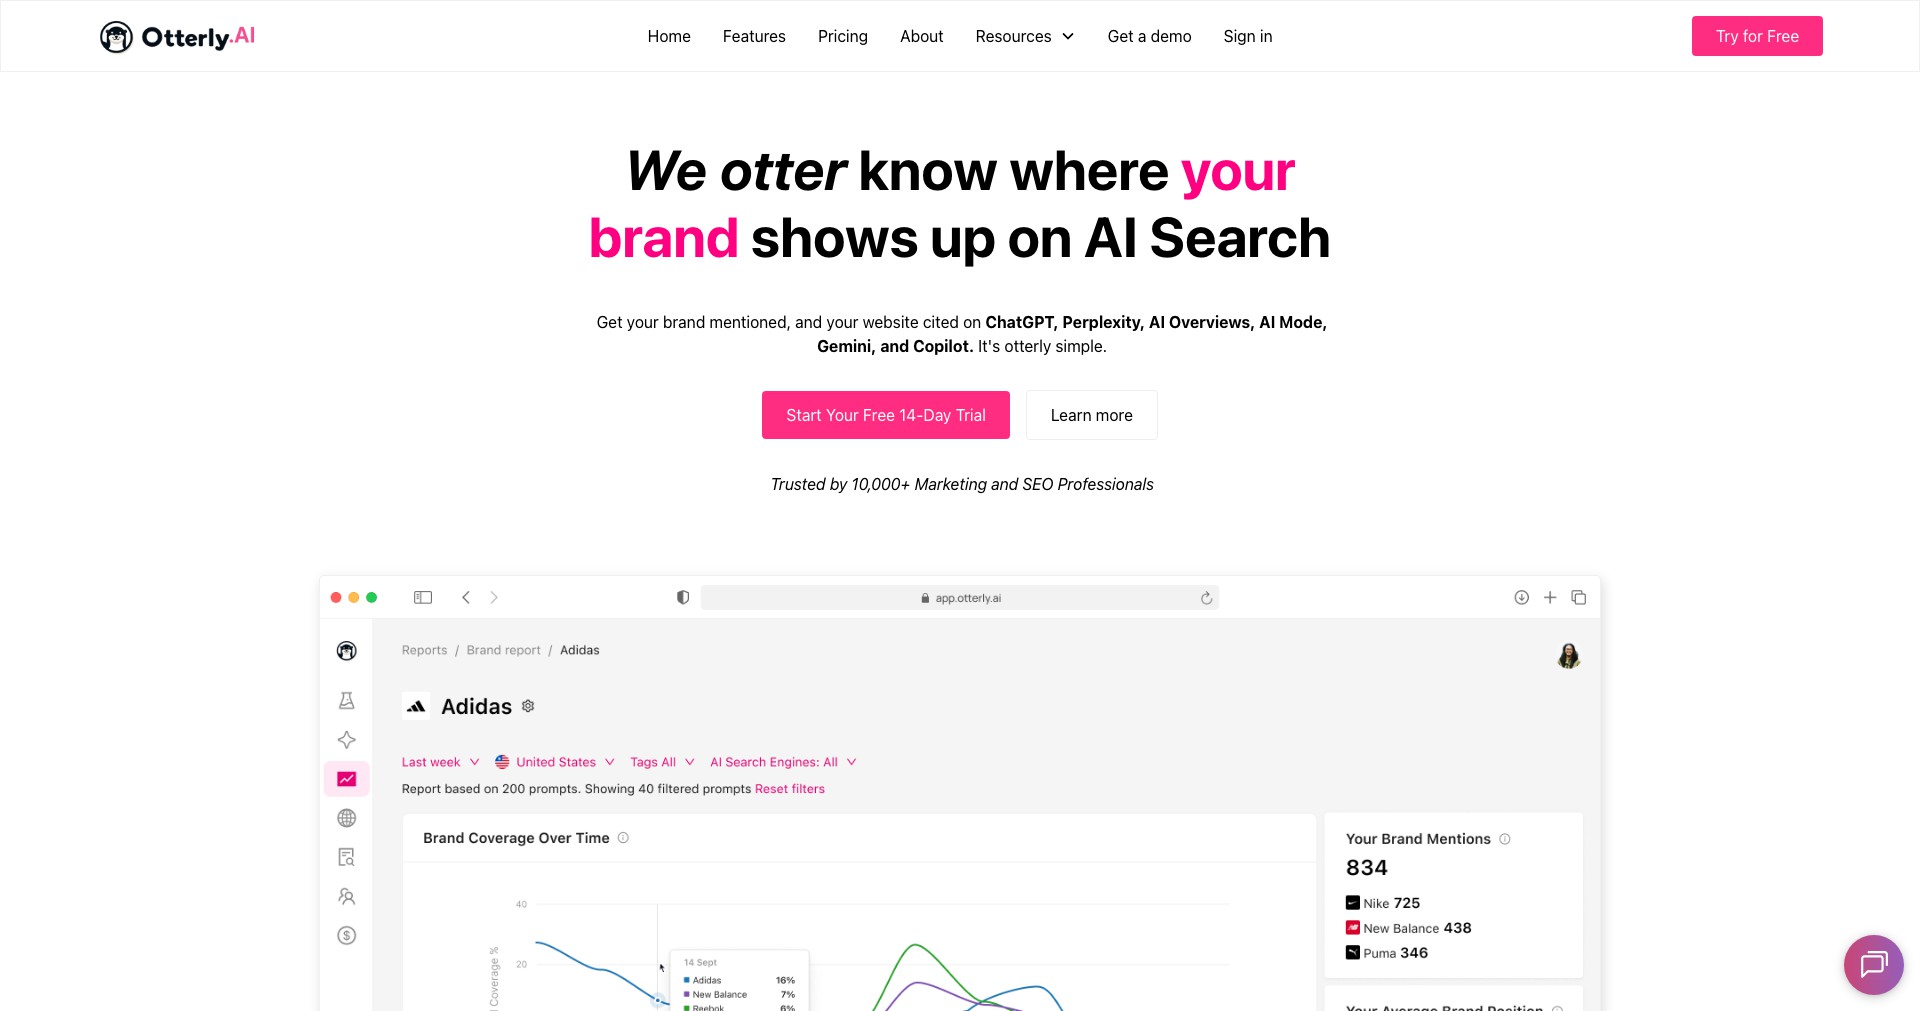Click the Try for Free button
The image size is (1920, 1011).
1757,36
